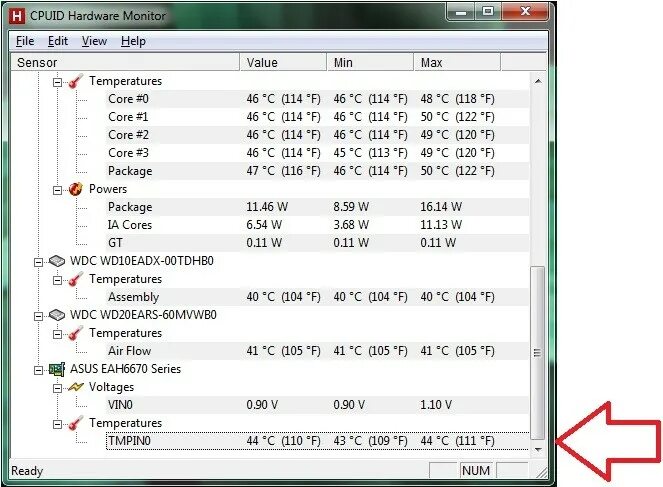Click the scroll down arrow

(x=538, y=449)
